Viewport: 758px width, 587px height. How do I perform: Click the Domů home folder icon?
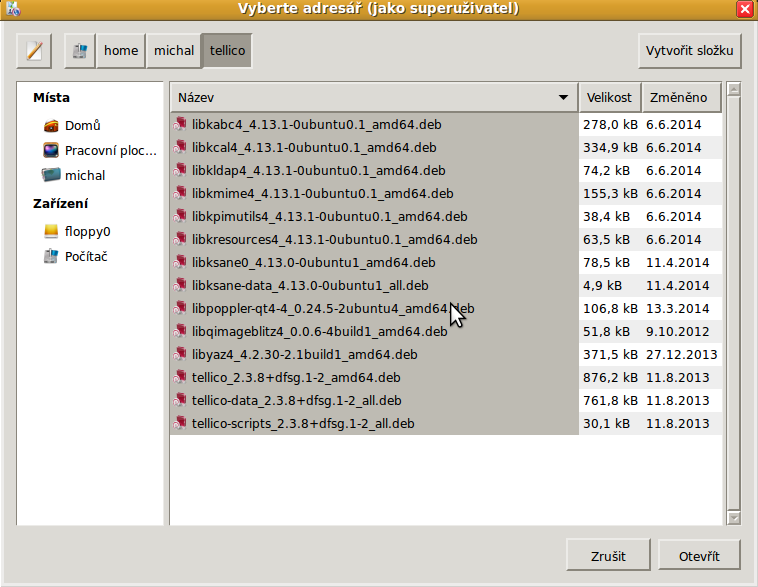pyautogui.click(x=51, y=126)
